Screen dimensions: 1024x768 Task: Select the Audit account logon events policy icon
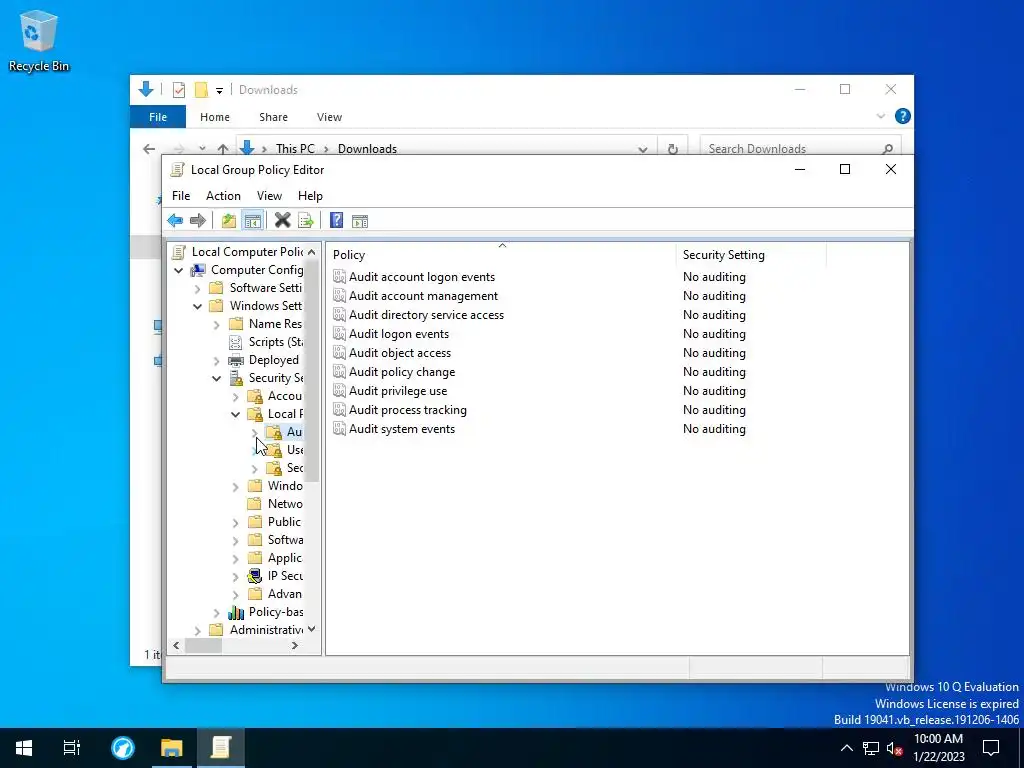coord(339,277)
